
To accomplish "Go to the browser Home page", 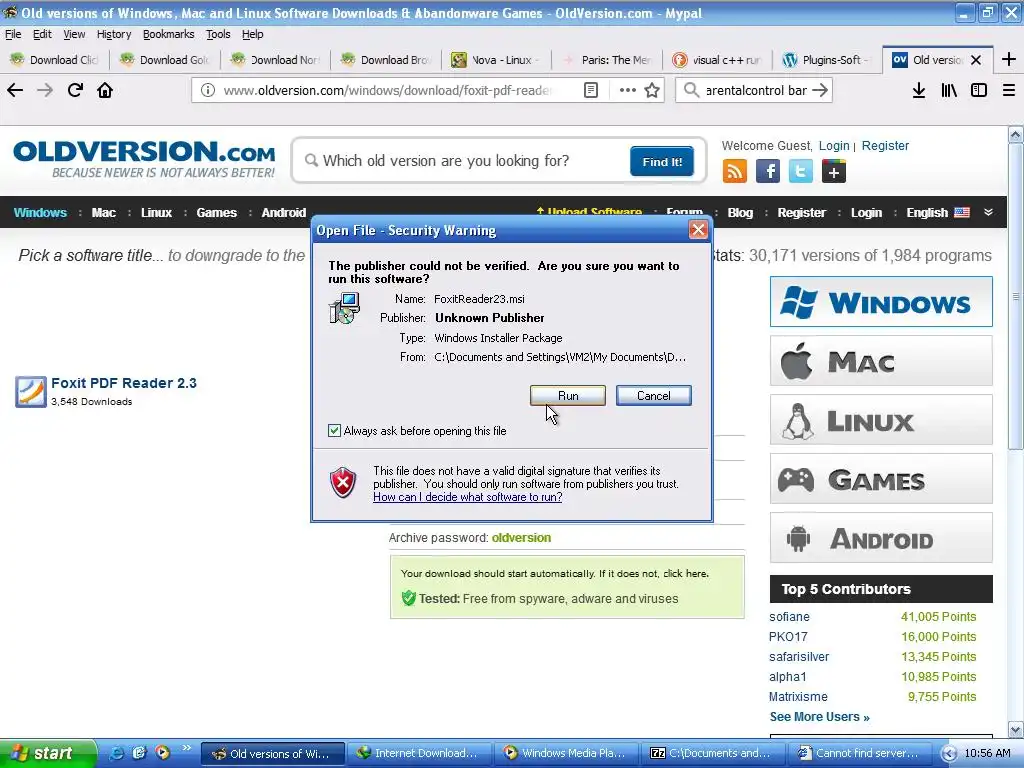I will pos(105,90).
